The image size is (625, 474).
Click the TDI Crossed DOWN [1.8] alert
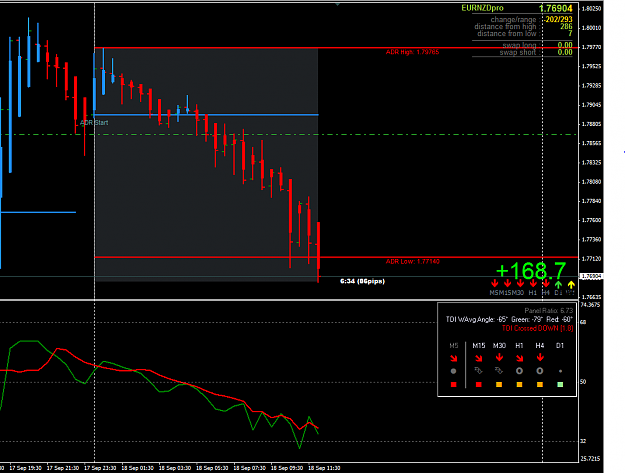[x=537, y=328]
